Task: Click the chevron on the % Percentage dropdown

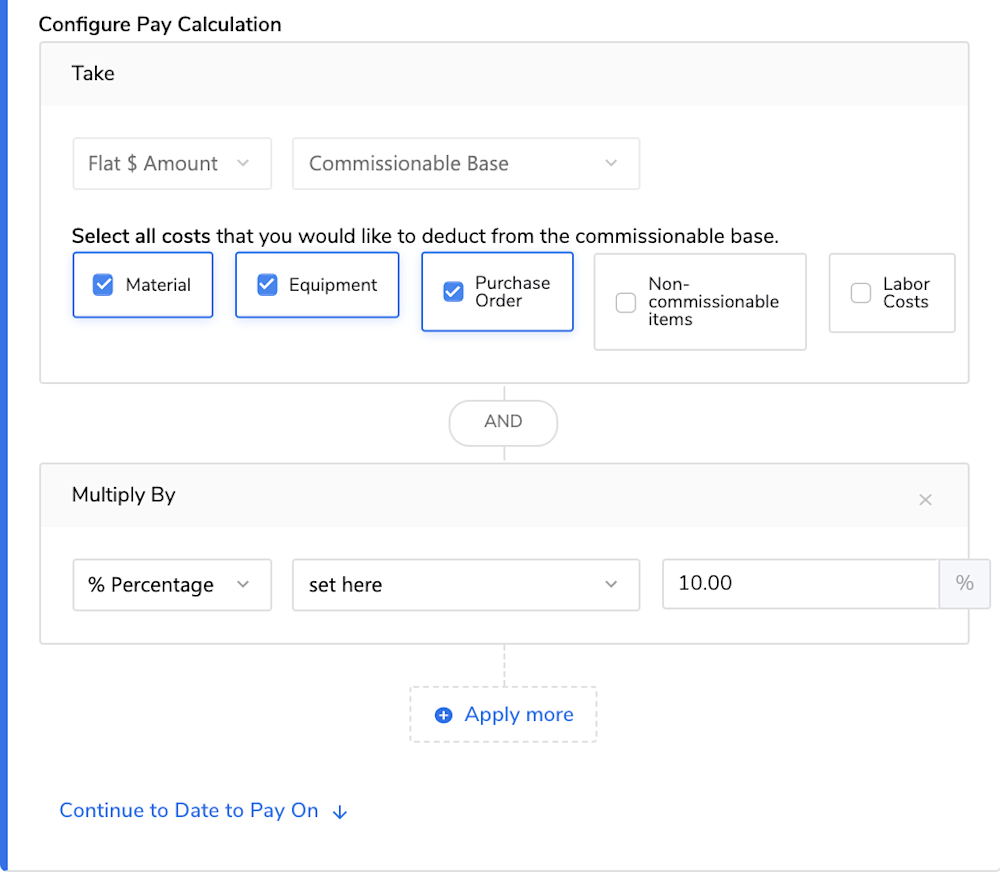Action: (x=243, y=584)
